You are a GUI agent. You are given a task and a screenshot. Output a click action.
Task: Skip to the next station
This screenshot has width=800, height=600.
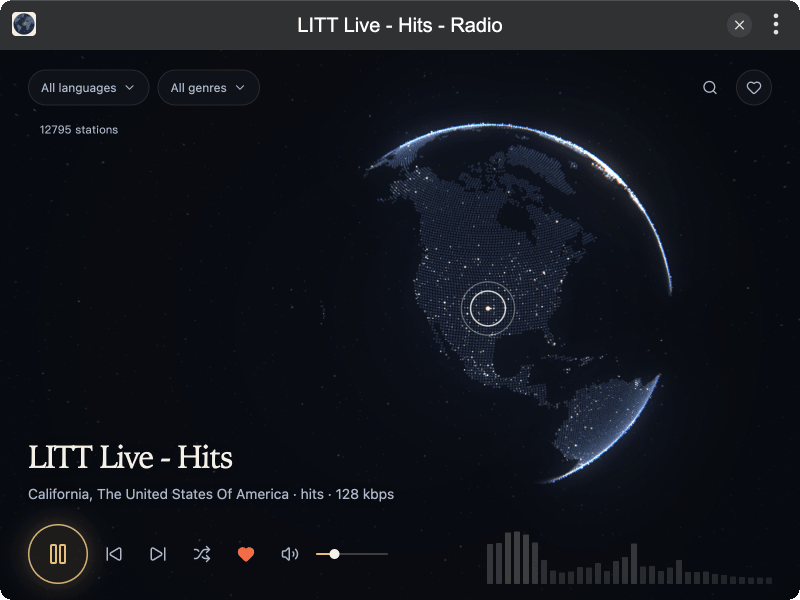[158, 554]
